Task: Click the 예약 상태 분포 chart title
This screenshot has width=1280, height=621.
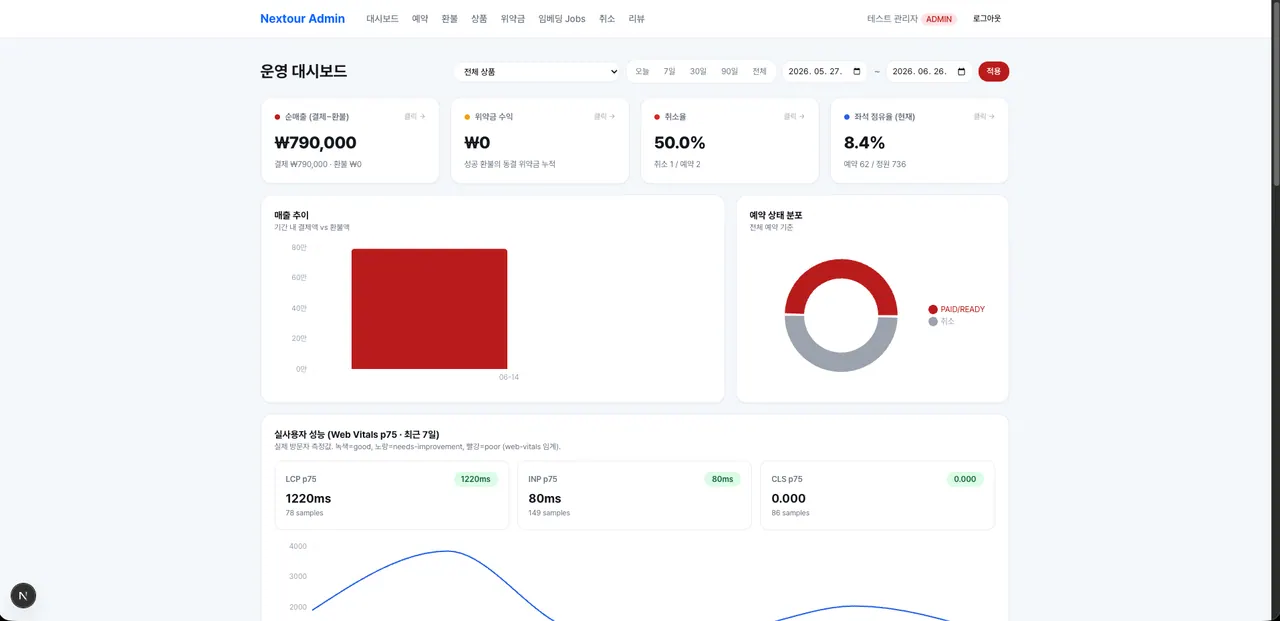Action: (776, 215)
